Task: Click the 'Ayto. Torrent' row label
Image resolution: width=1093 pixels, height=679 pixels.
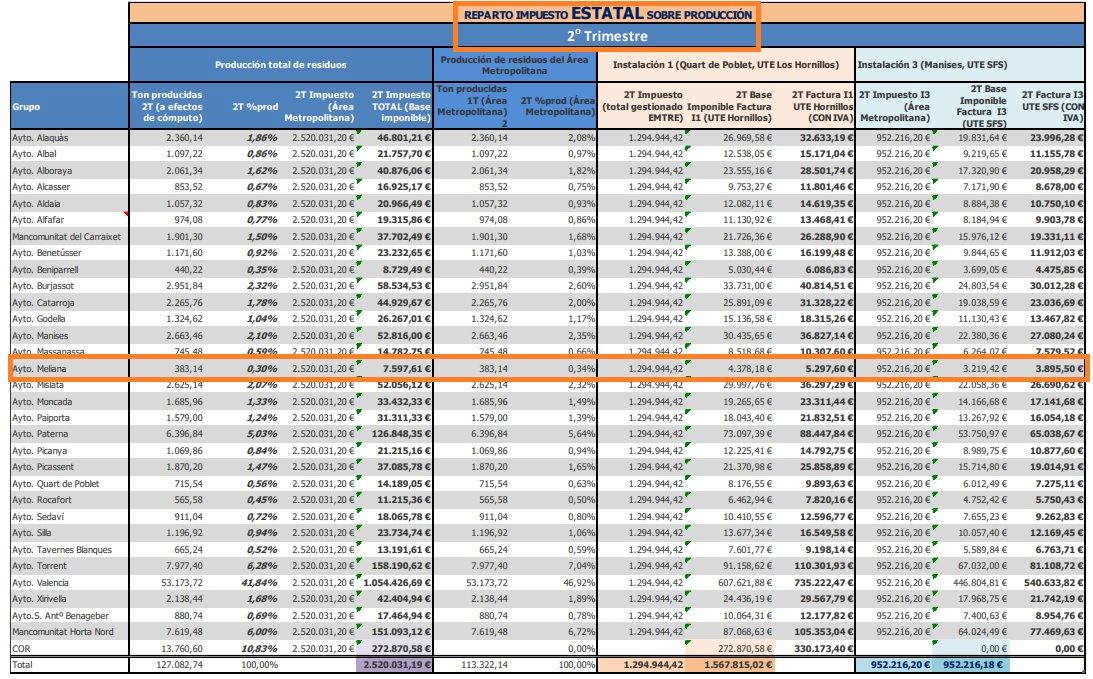Action: (x=68, y=566)
